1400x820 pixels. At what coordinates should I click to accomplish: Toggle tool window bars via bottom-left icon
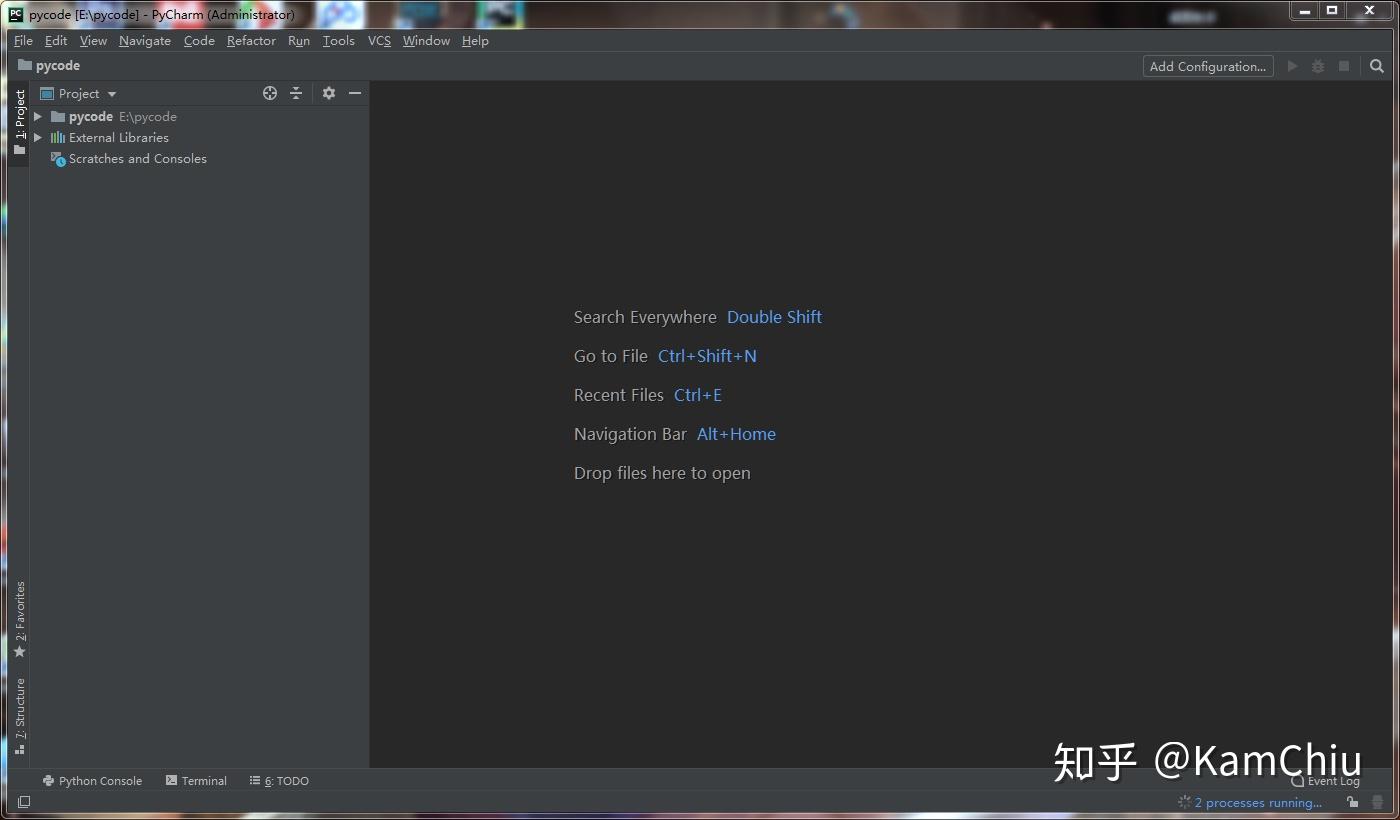24,802
